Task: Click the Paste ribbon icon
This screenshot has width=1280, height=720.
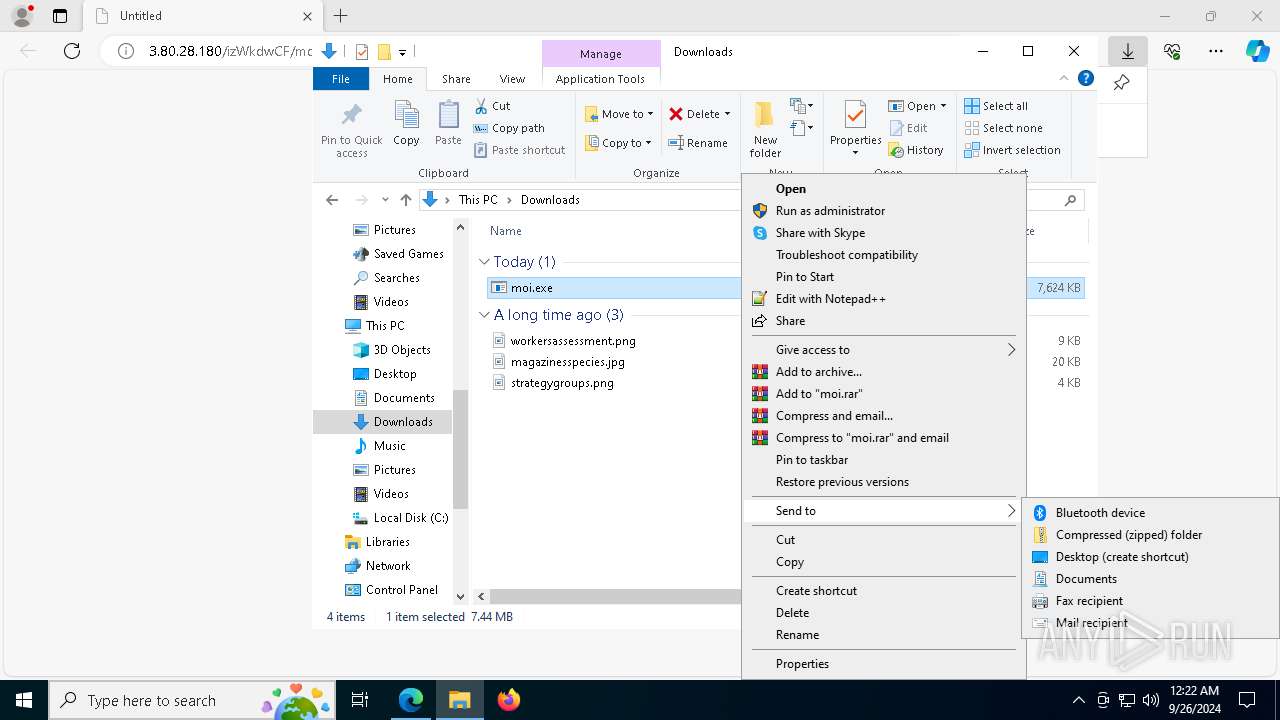Action: pyautogui.click(x=448, y=124)
